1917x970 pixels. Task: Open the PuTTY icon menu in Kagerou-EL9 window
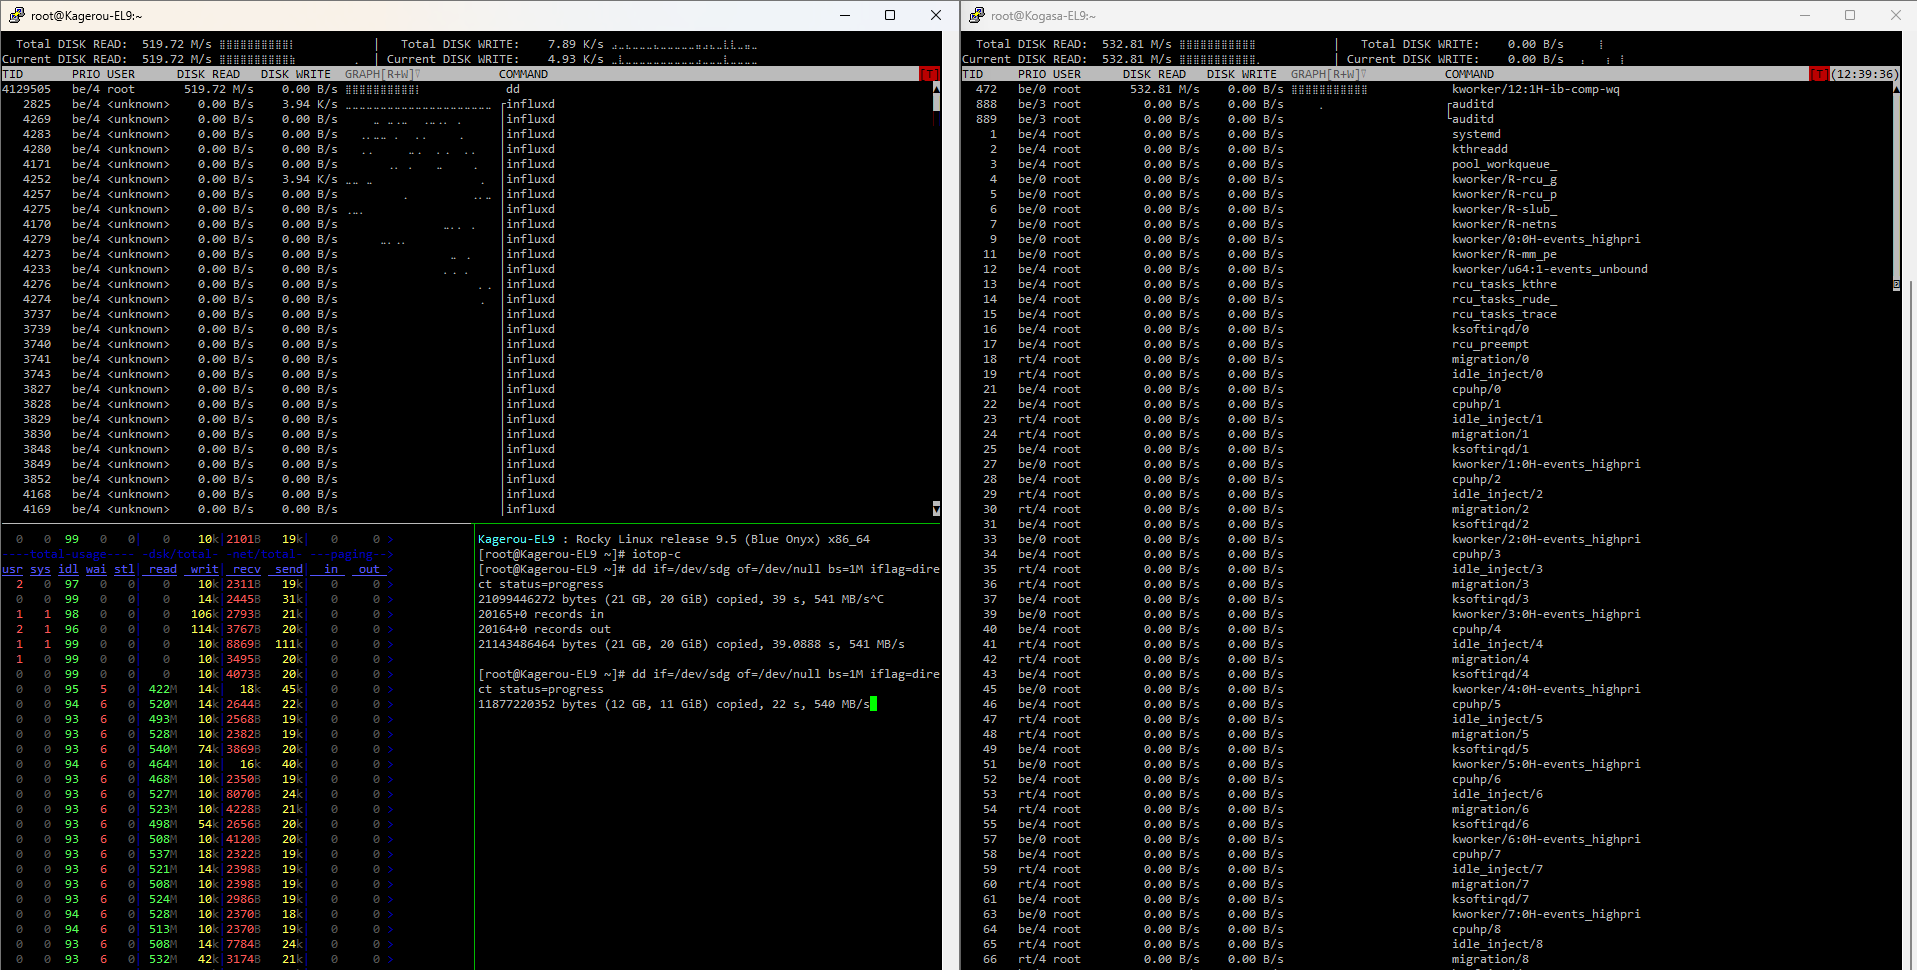pyautogui.click(x=16, y=15)
